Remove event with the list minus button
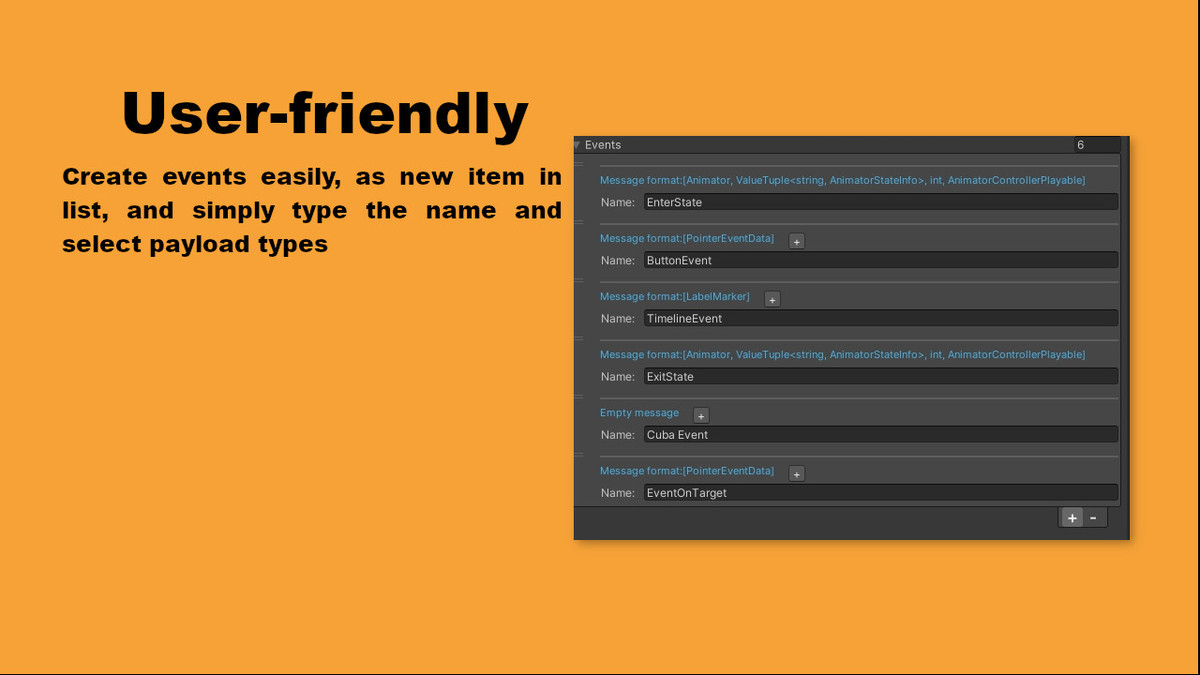The height and width of the screenshot is (675, 1200). 1094,517
